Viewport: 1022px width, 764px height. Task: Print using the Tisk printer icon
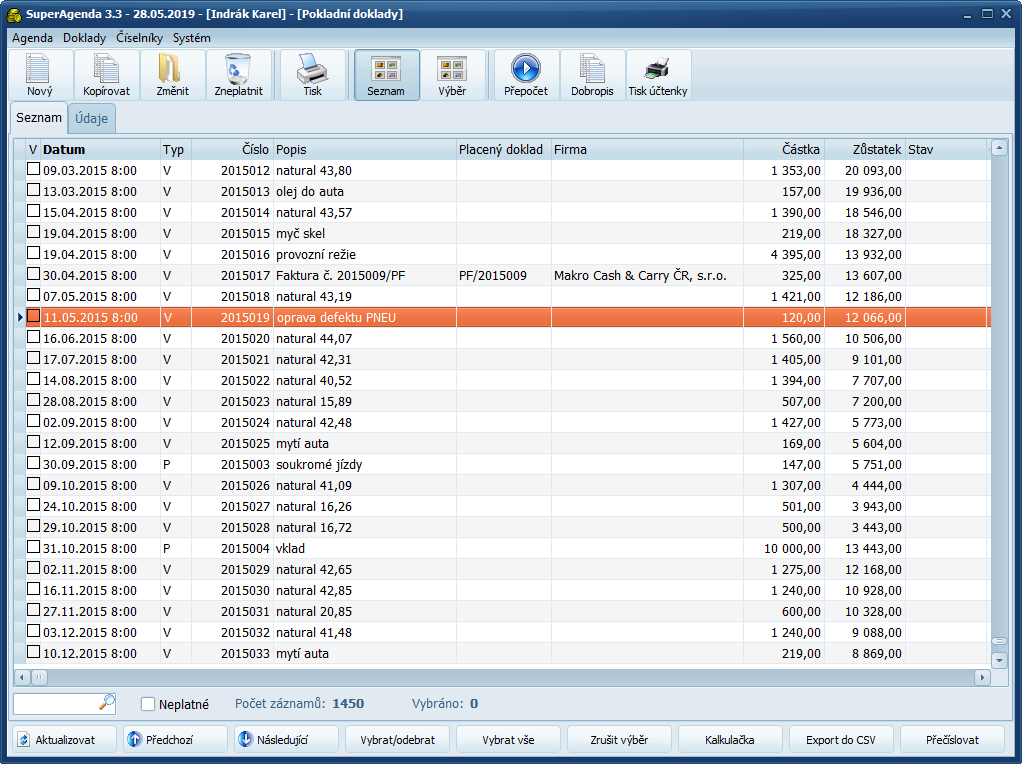pos(312,75)
